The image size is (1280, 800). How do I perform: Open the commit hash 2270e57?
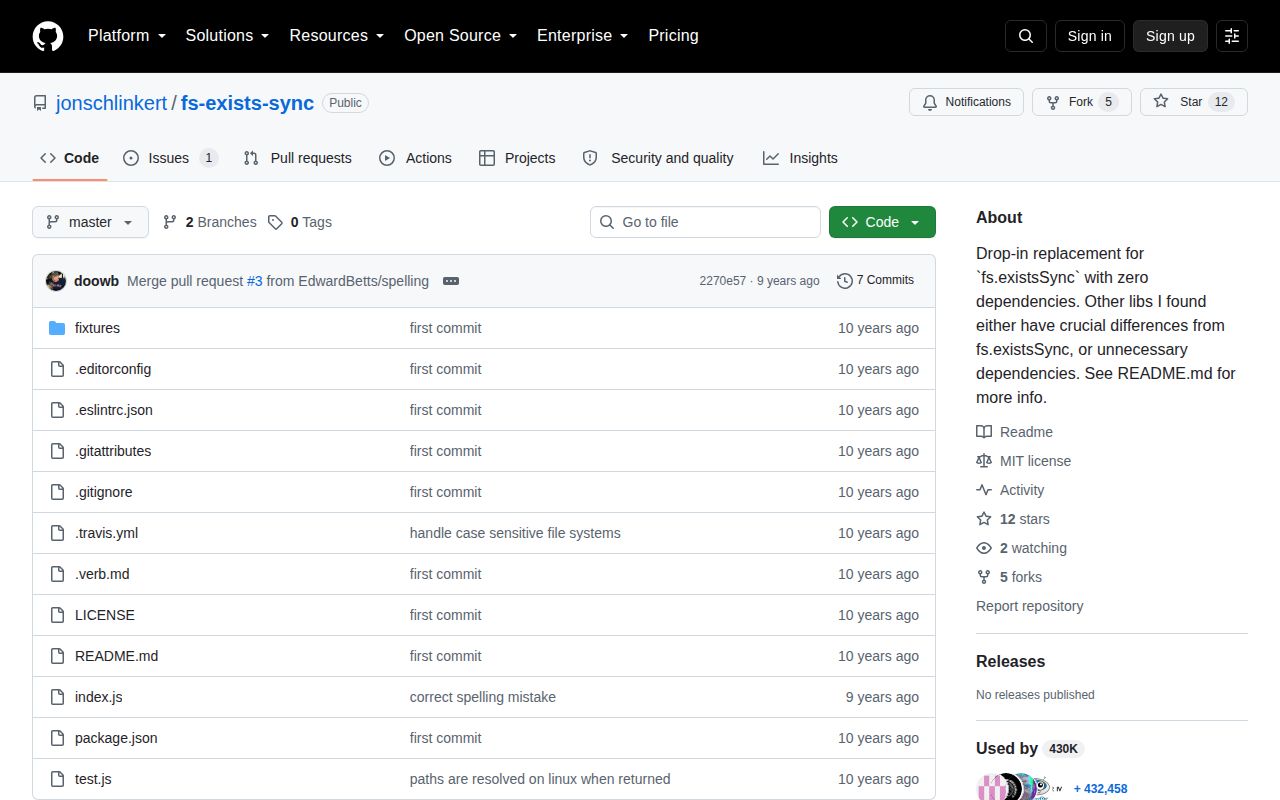[x=722, y=281]
